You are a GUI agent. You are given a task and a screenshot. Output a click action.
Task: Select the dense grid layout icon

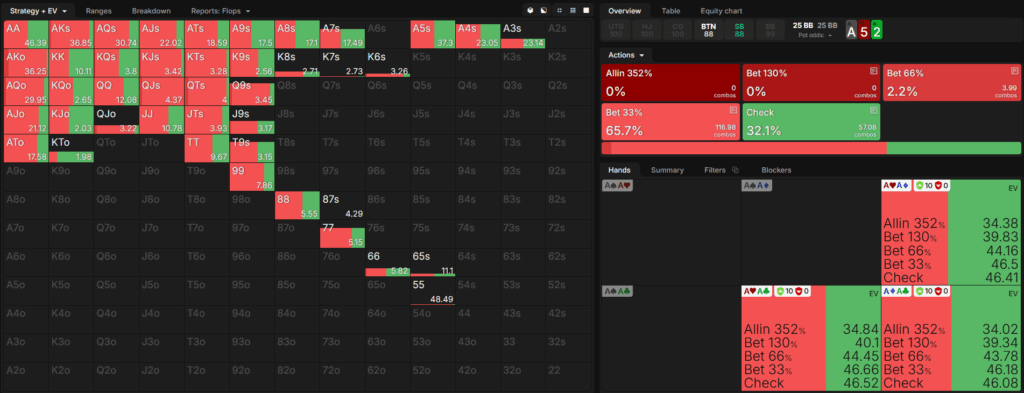tap(573, 10)
